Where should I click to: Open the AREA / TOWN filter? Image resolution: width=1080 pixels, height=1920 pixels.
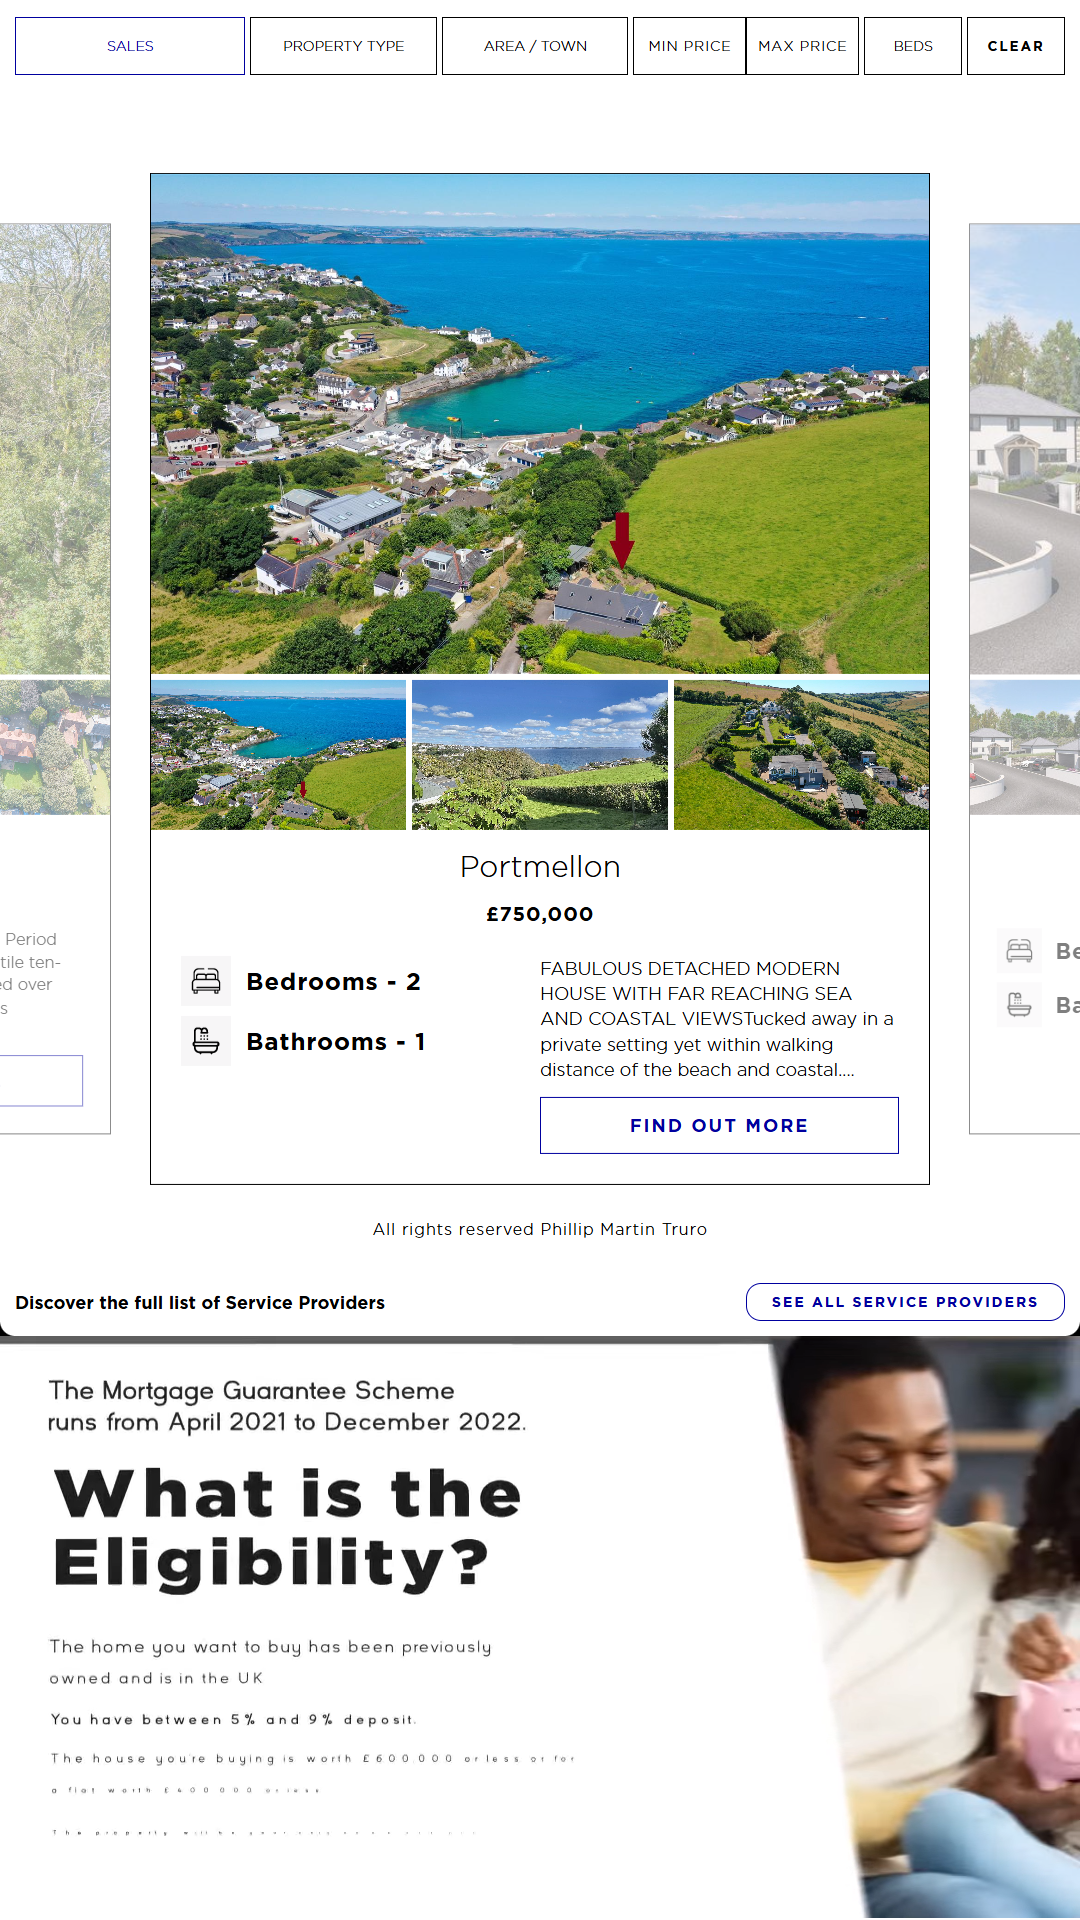(535, 46)
